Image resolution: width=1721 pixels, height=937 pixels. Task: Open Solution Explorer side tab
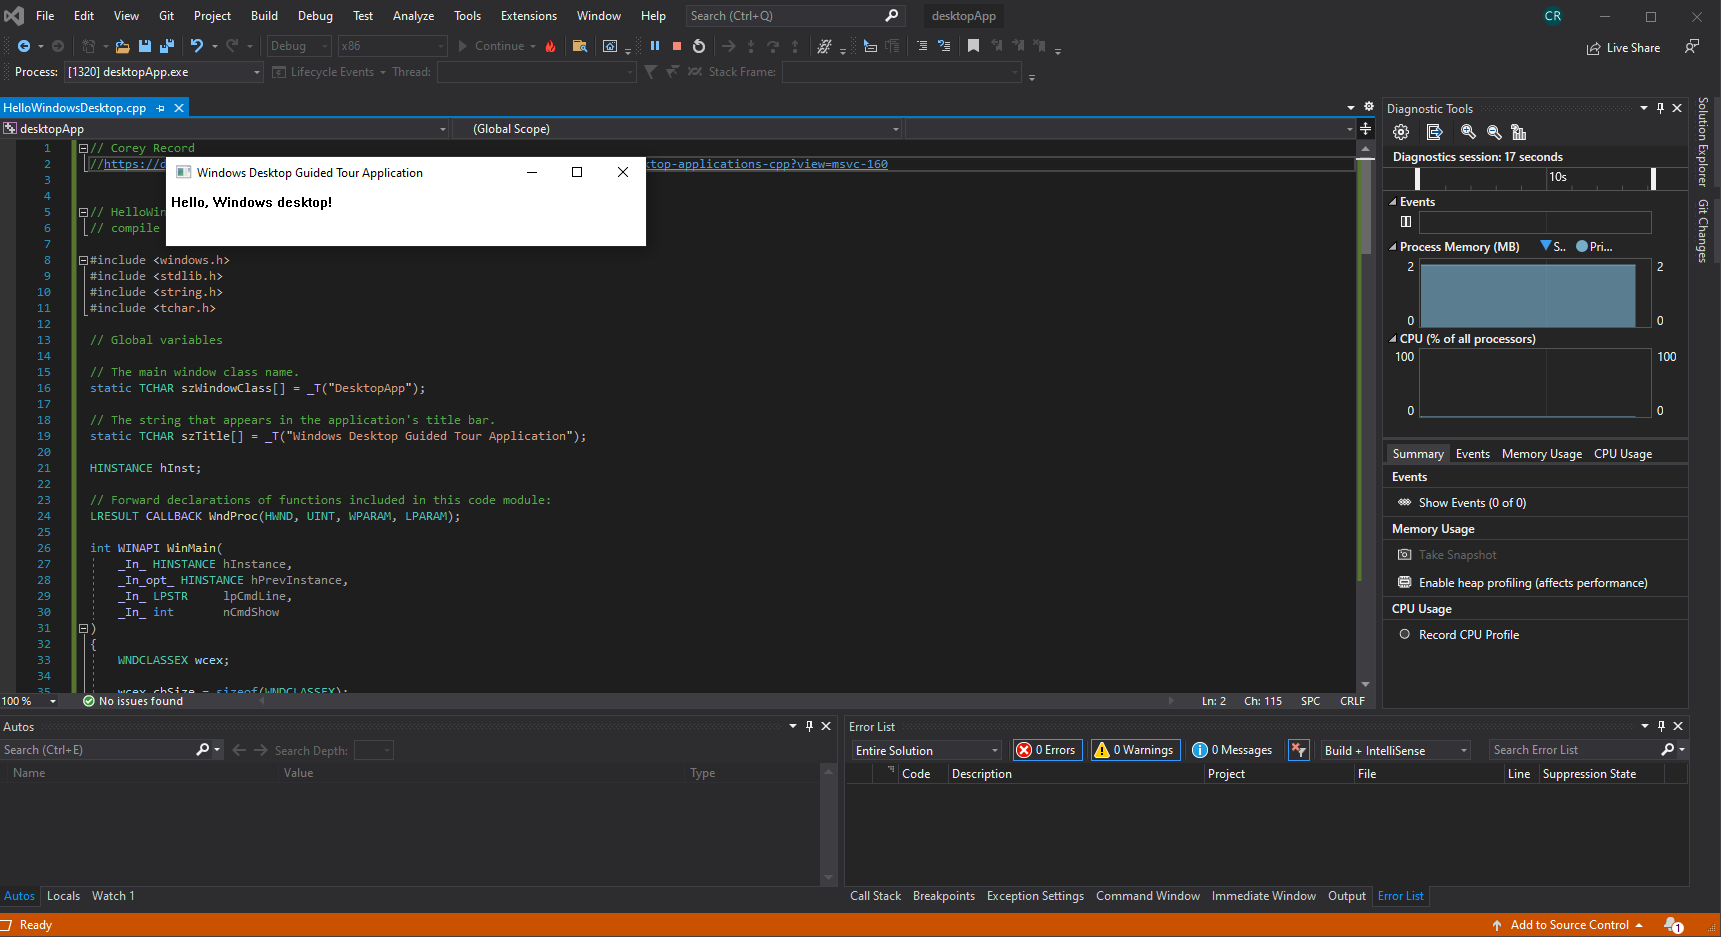(x=1702, y=142)
